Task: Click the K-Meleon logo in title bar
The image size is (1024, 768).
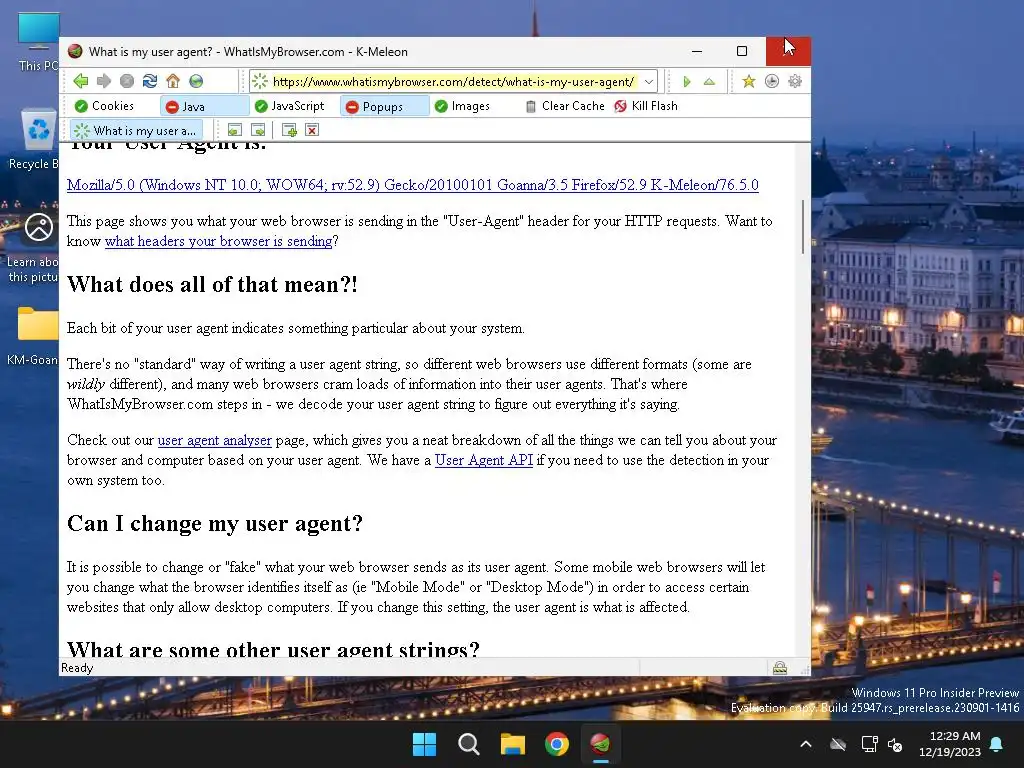Action: tap(75, 51)
